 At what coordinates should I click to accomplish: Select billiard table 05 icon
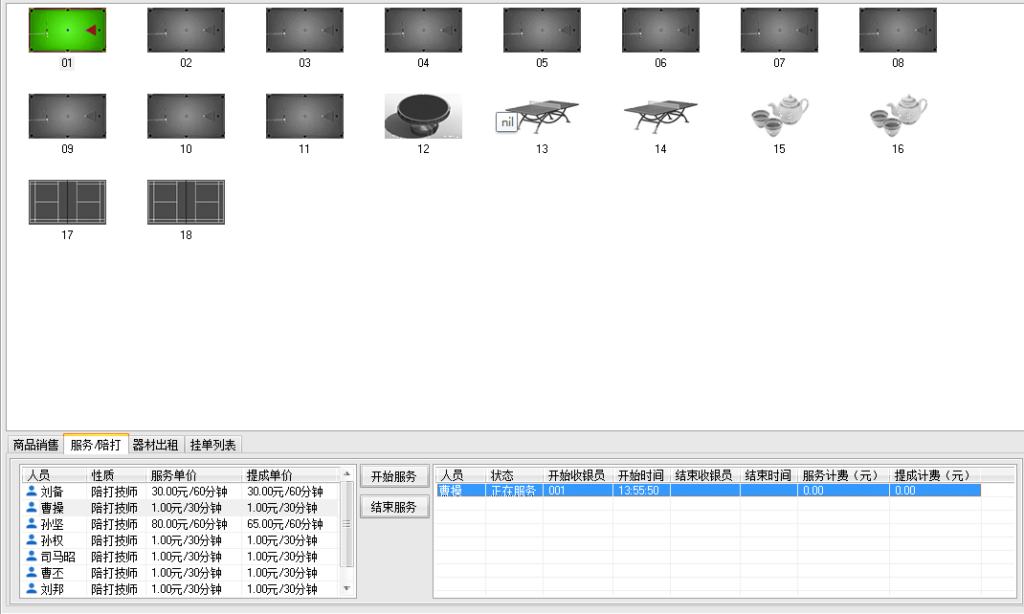[x=541, y=30]
